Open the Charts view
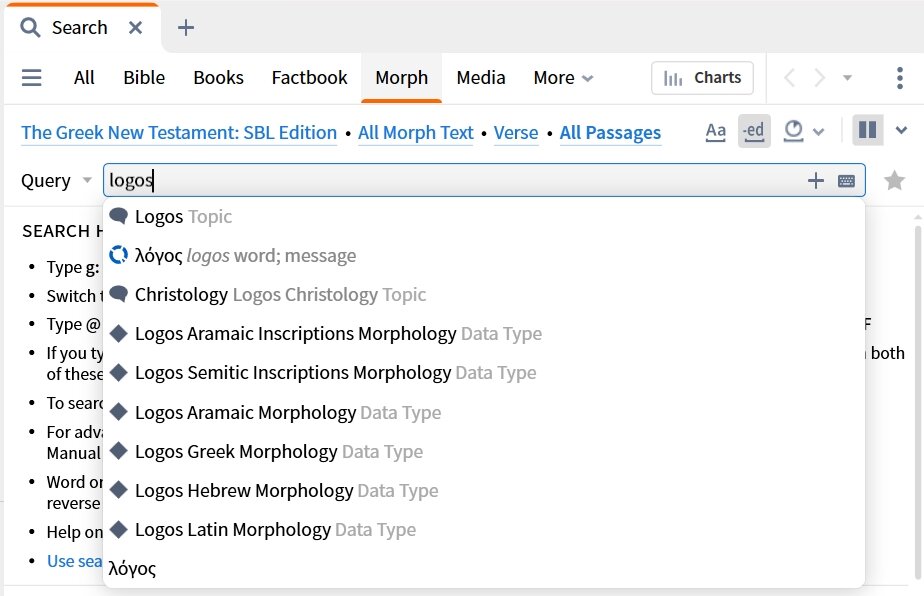 702,78
